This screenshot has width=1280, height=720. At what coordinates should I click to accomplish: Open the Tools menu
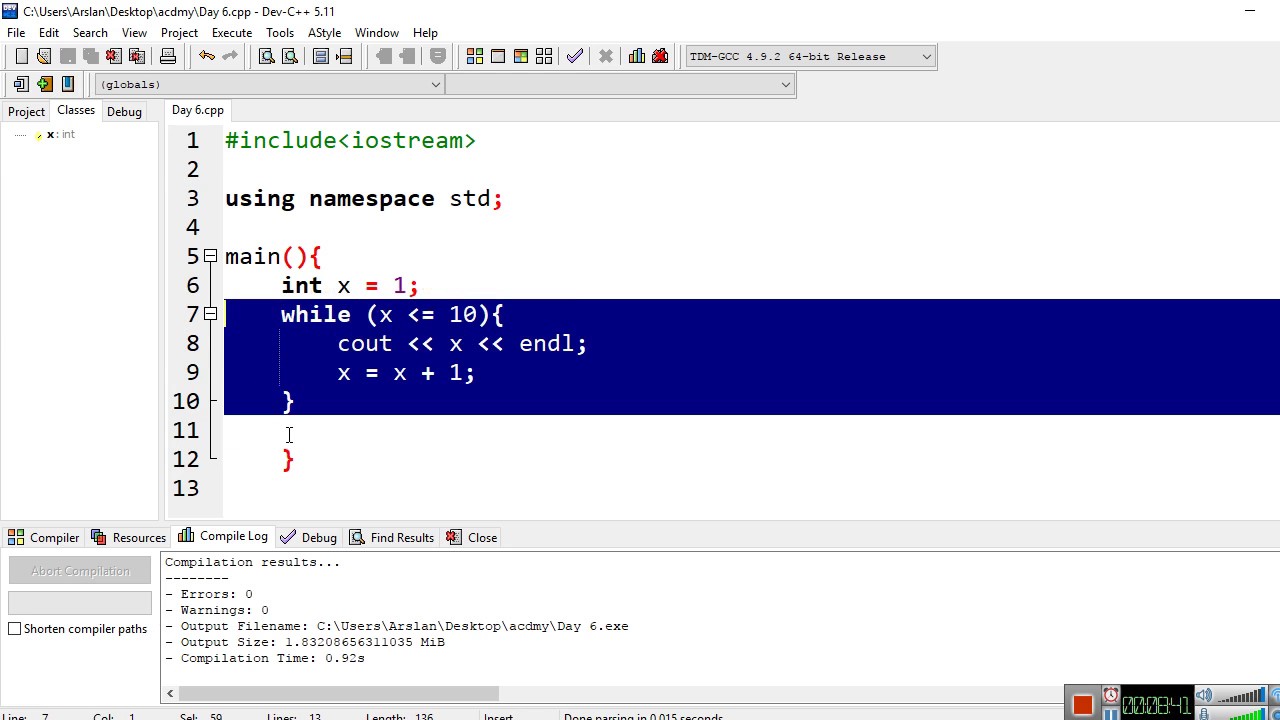[x=280, y=33]
